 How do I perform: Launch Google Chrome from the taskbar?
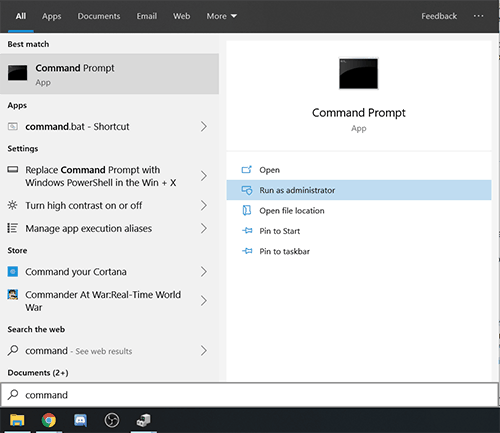[x=49, y=420]
